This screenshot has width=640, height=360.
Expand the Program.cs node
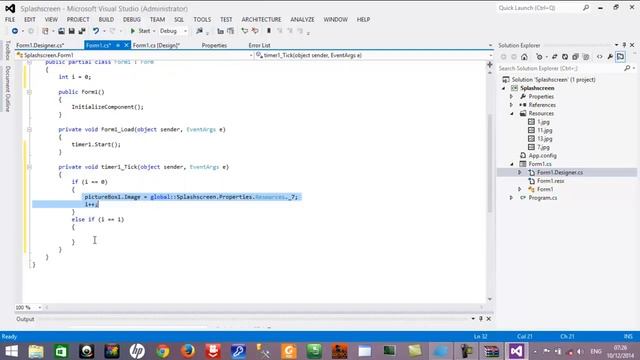(x=511, y=198)
